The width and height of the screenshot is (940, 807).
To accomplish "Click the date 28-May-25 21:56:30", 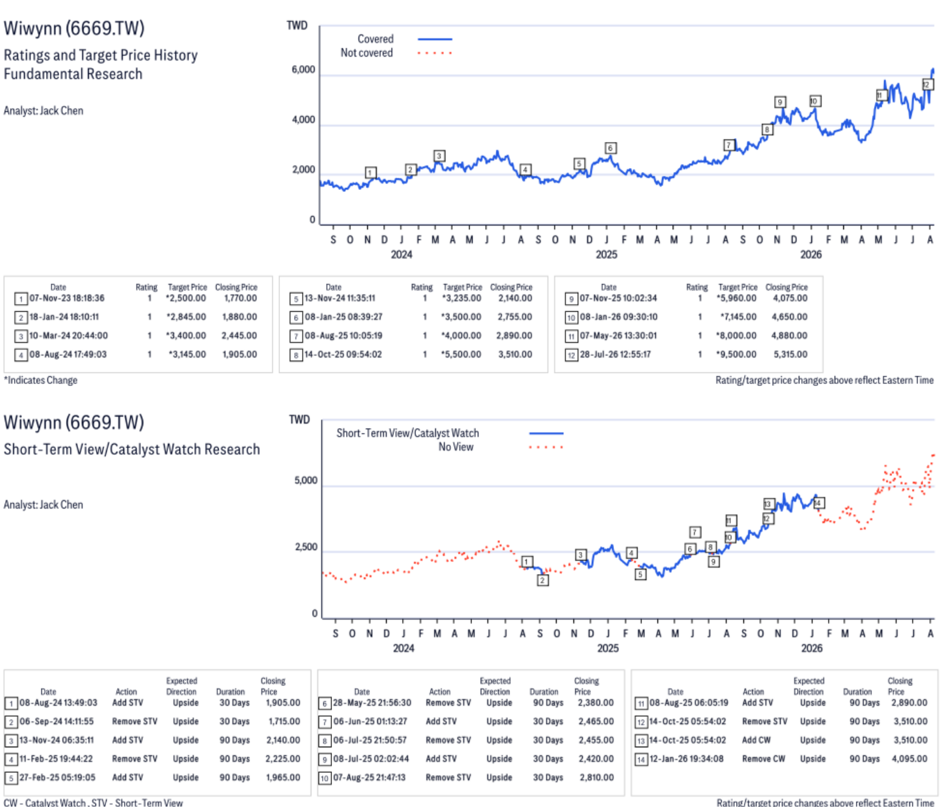I will [x=372, y=703].
